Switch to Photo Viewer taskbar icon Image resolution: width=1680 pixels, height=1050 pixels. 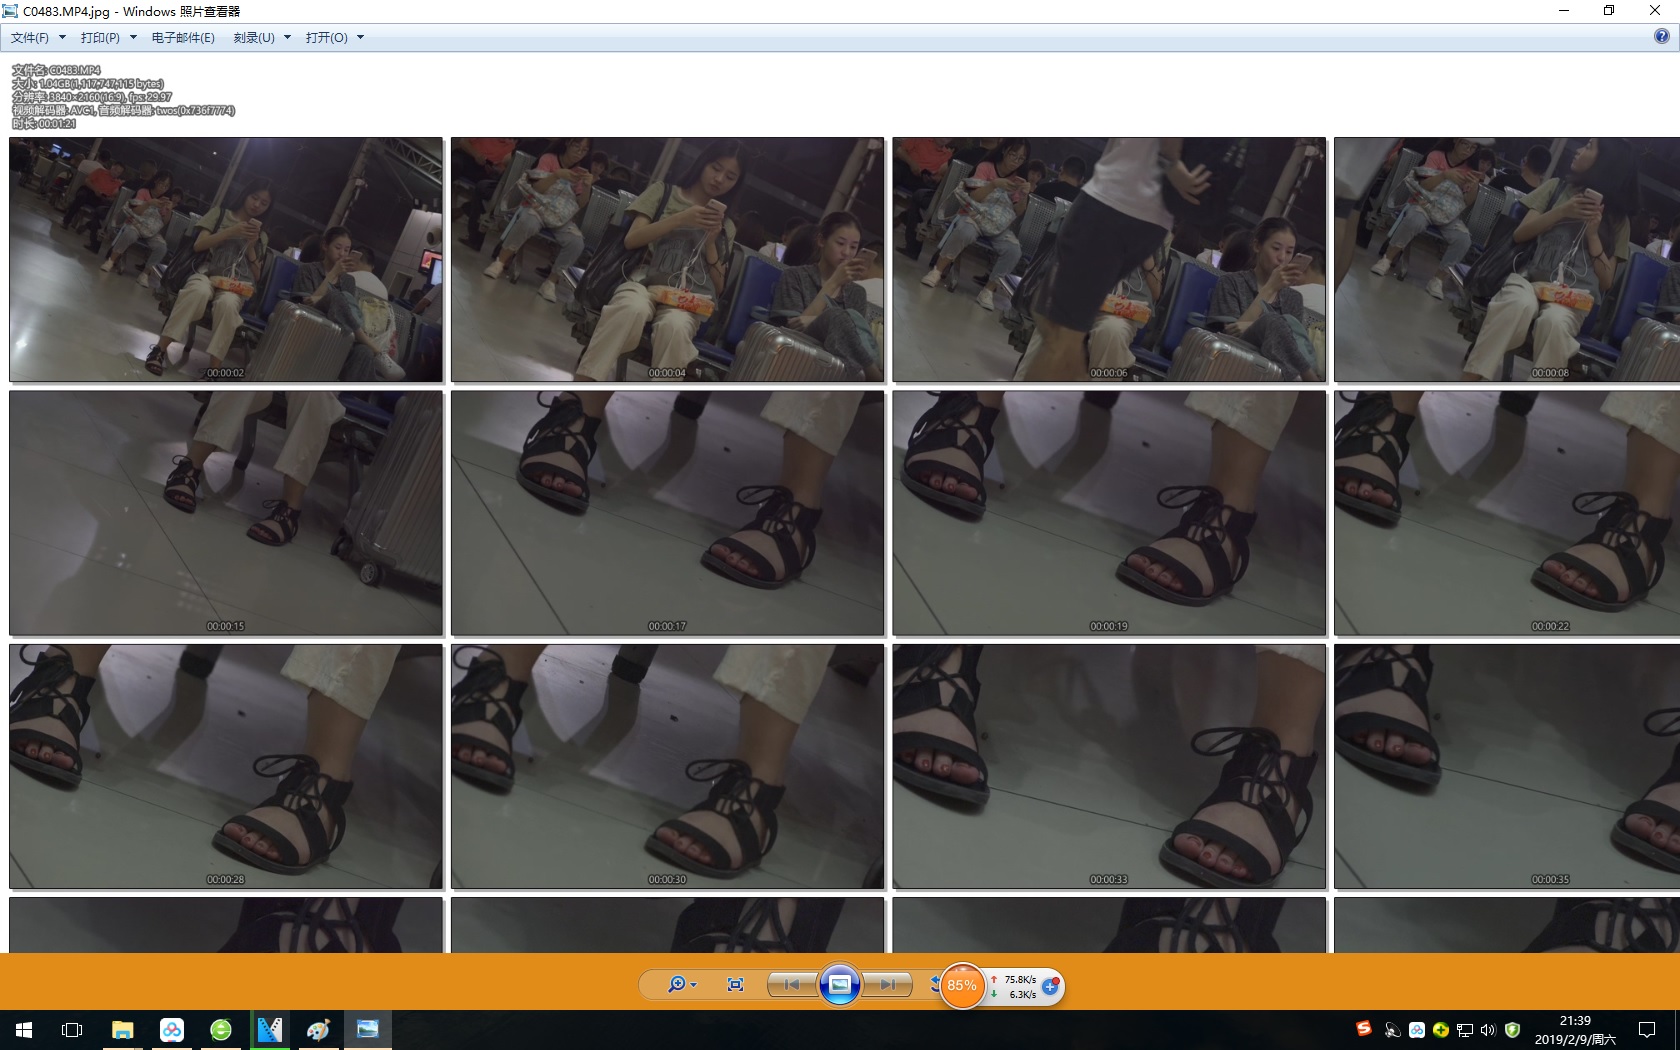pyautogui.click(x=368, y=1030)
